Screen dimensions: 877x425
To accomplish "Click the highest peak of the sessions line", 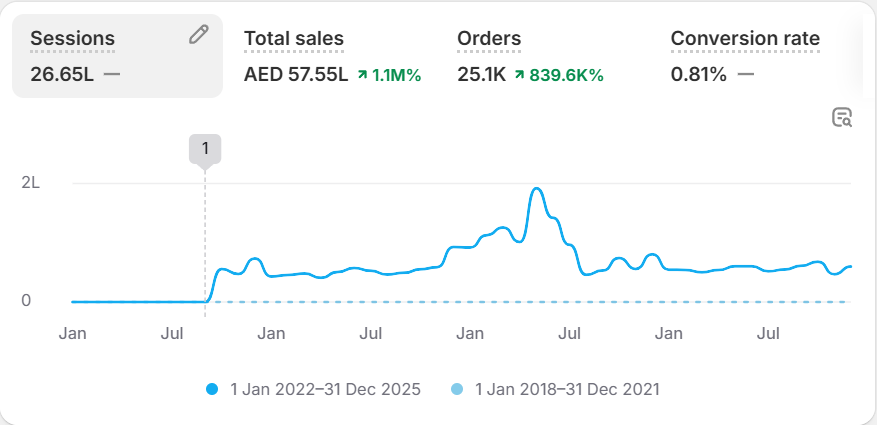I will tap(537, 189).
